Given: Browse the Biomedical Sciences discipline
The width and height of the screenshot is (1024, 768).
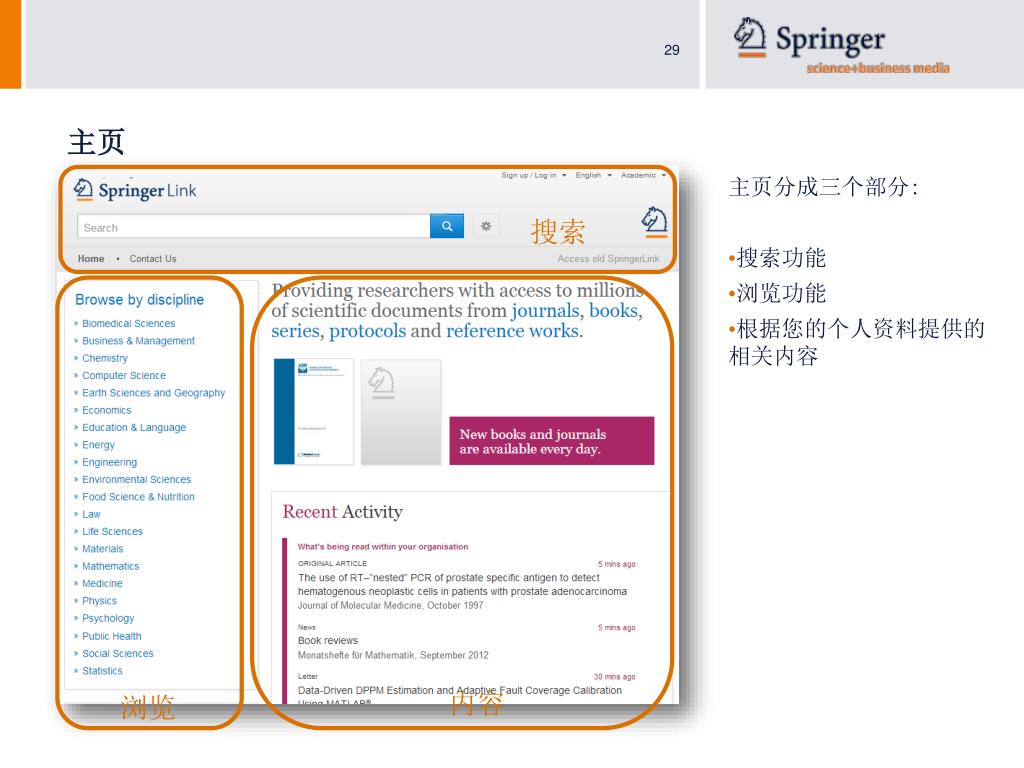Looking at the screenshot, I should click(128, 323).
